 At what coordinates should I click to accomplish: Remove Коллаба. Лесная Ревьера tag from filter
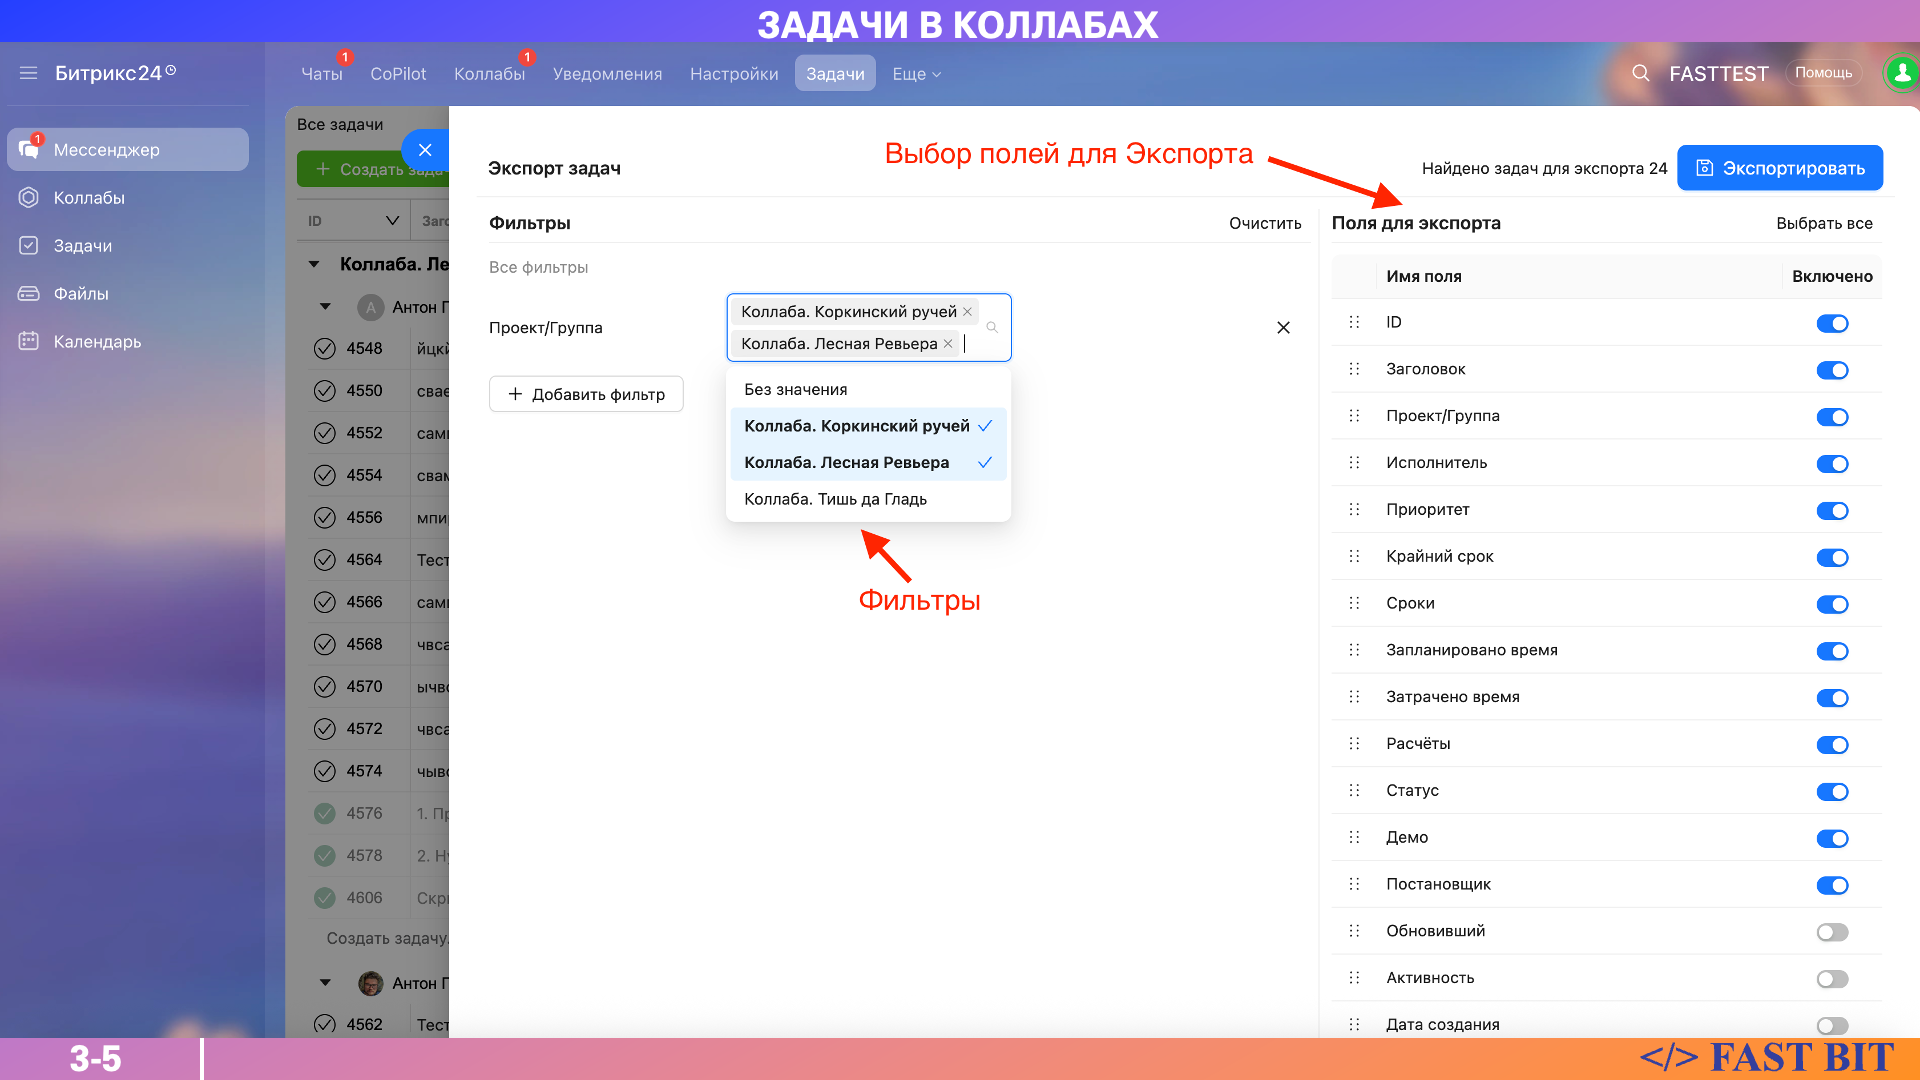coord(948,344)
